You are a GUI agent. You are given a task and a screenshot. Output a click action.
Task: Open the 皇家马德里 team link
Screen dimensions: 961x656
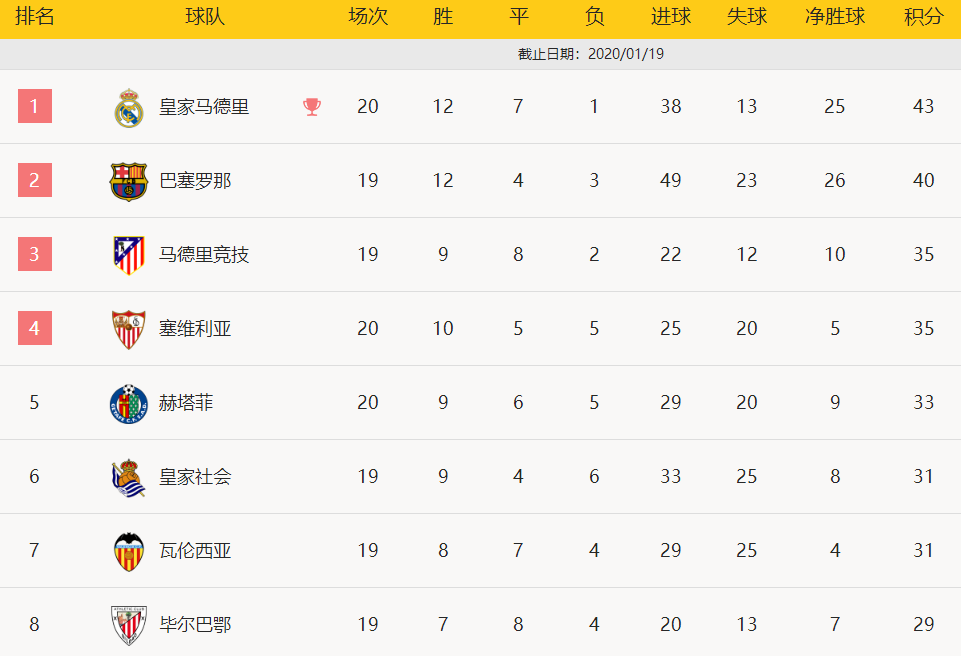point(204,107)
